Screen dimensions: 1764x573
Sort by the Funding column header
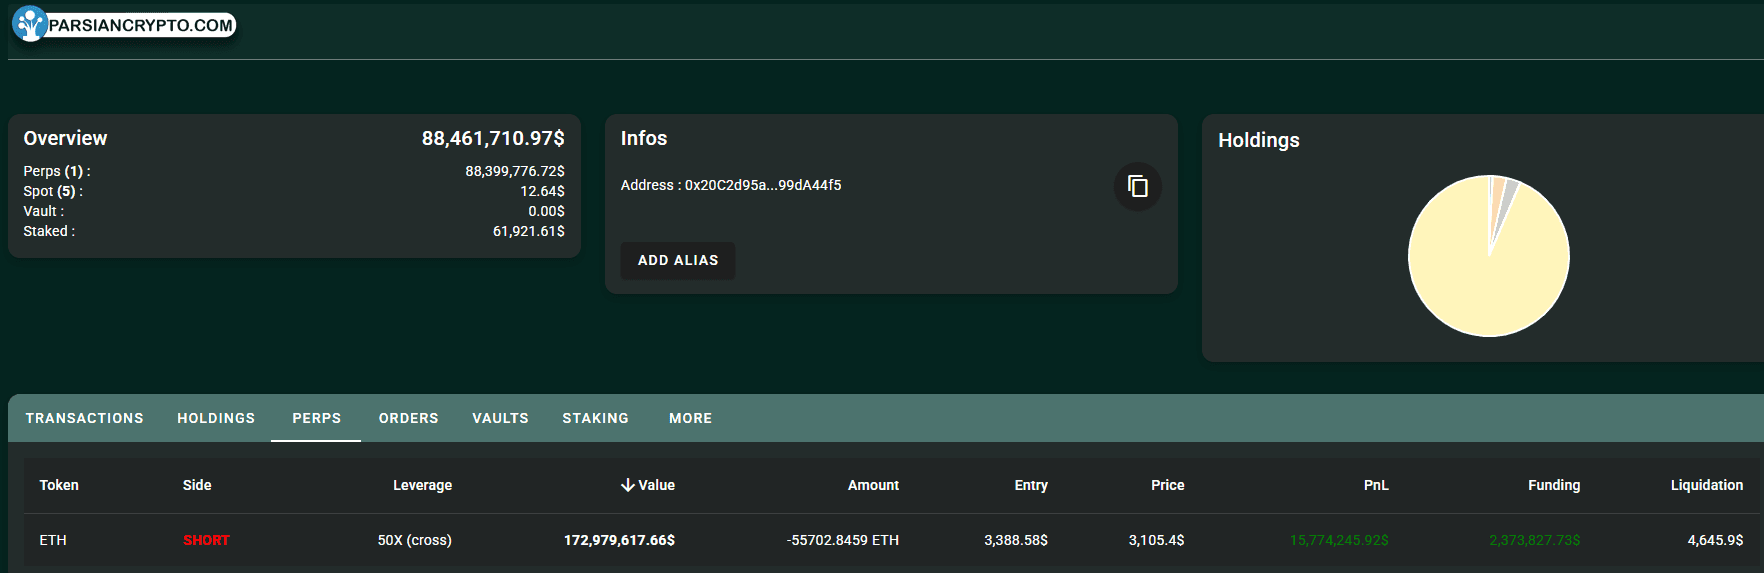(x=1554, y=485)
